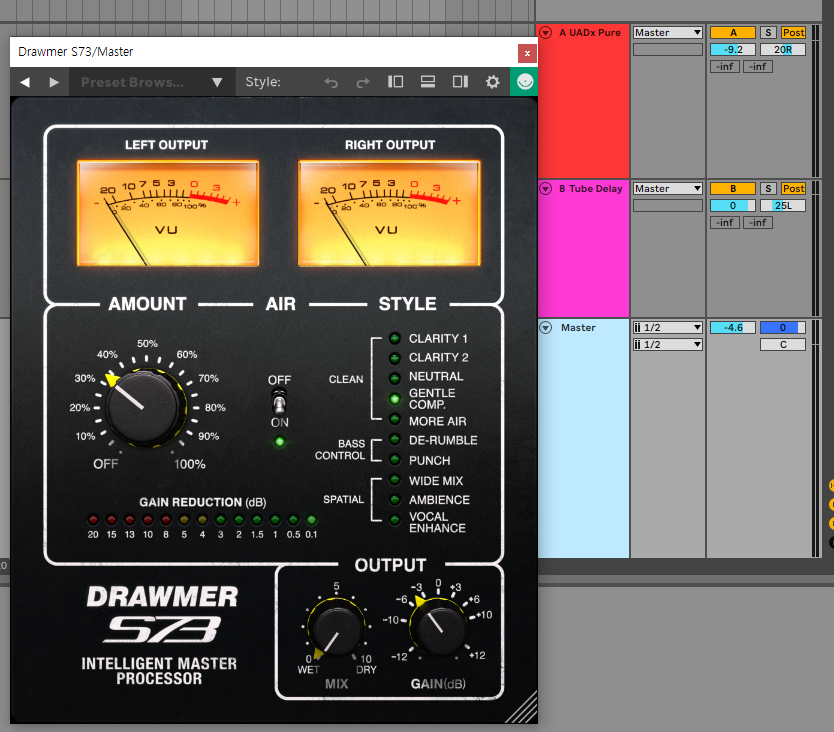Click the B Tube Delay track name
The width and height of the screenshot is (834, 732).
590,188
